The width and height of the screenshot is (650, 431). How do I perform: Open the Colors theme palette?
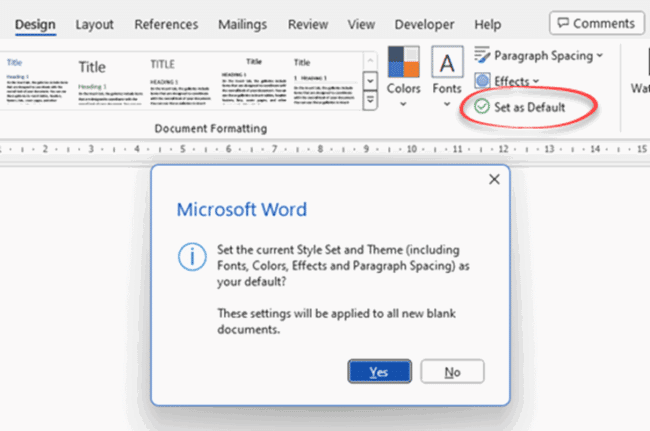click(404, 76)
